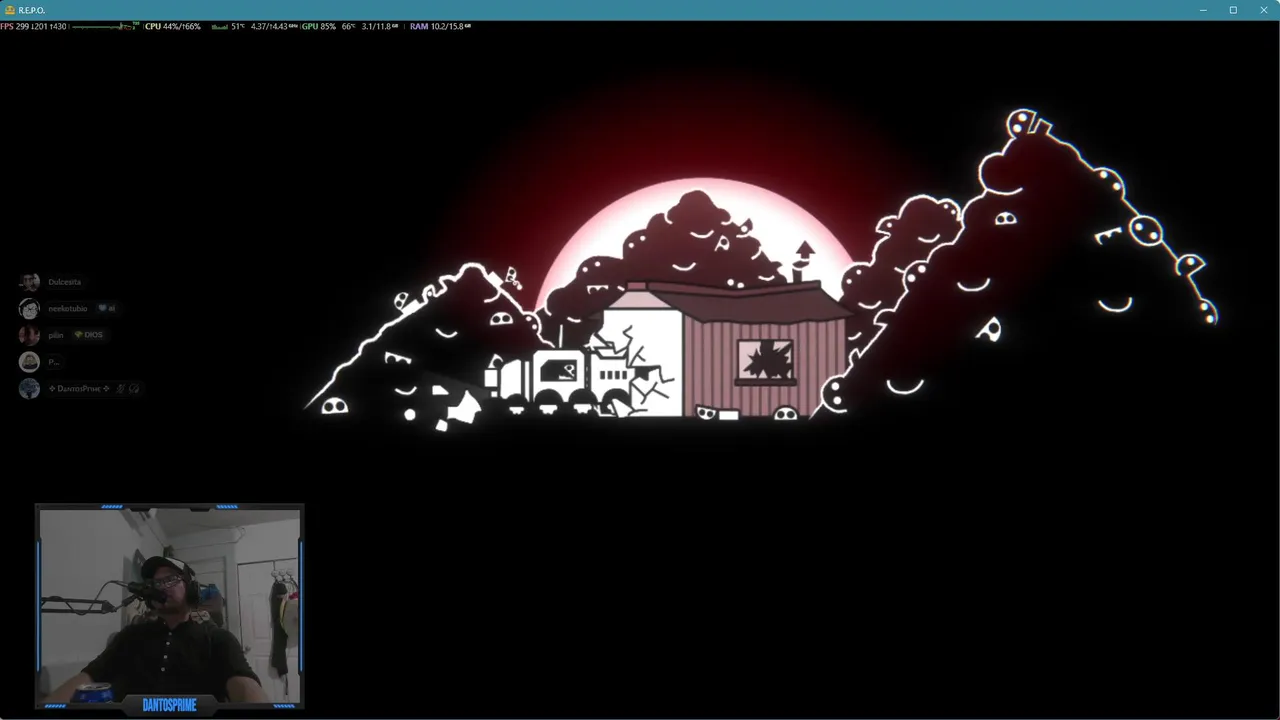Click the Dulcesita username label
Screen dimensions: 1280x720
[65, 282]
